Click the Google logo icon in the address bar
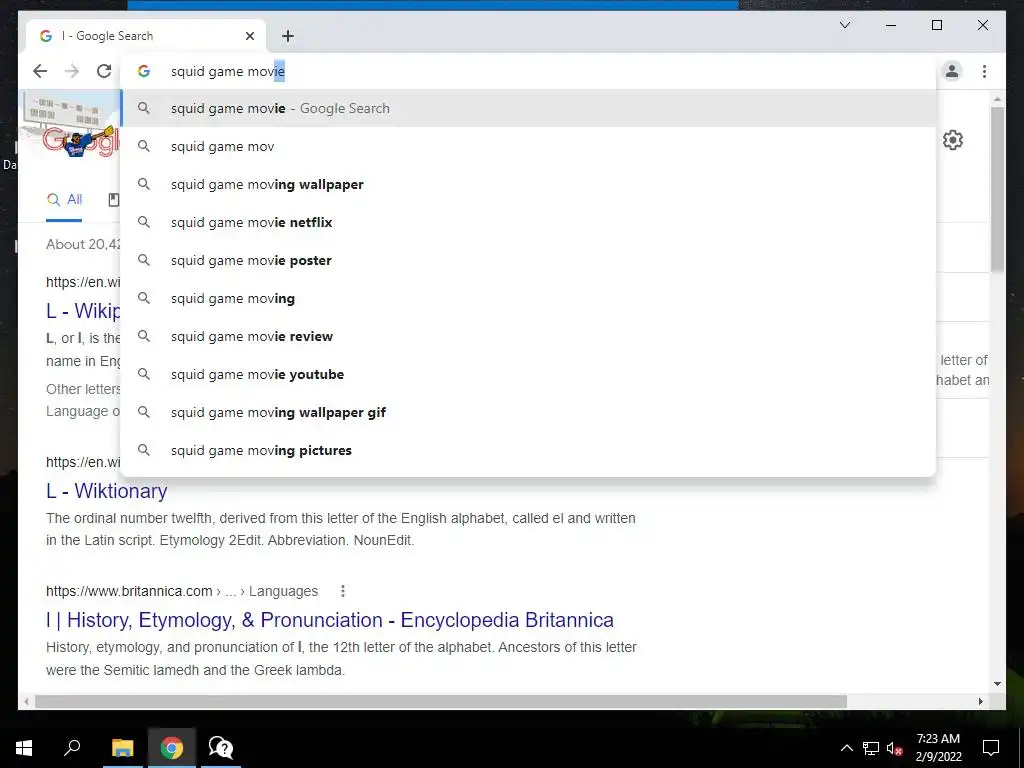Image resolution: width=1024 pixels, height=768 pixels. pyautogui.click(x=144, y=71)
